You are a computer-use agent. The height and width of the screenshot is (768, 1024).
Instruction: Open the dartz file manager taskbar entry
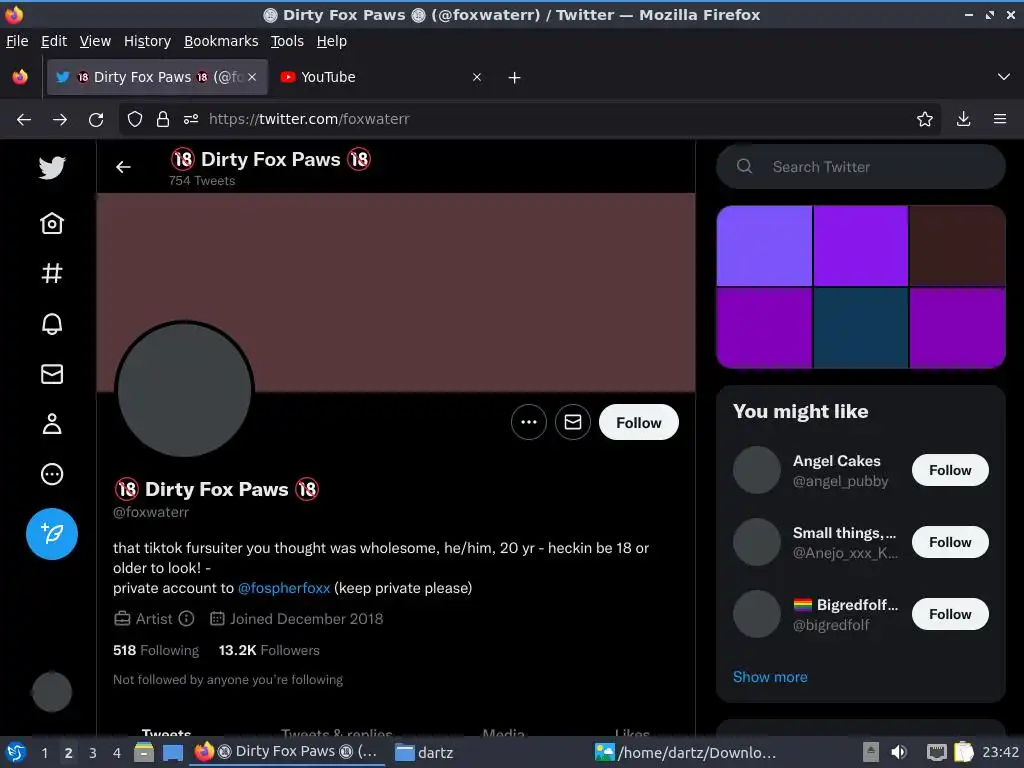point(424,752)
